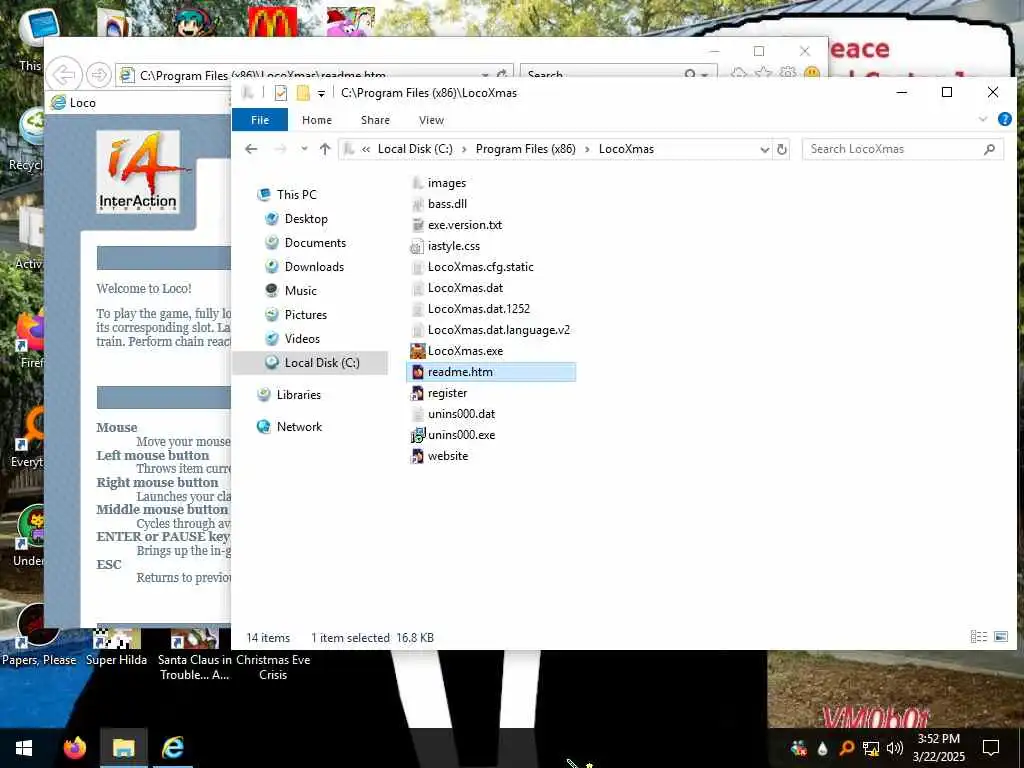Expand the ribbon chevron
This screenshot has width=1024, height=768.
[983, 119]
